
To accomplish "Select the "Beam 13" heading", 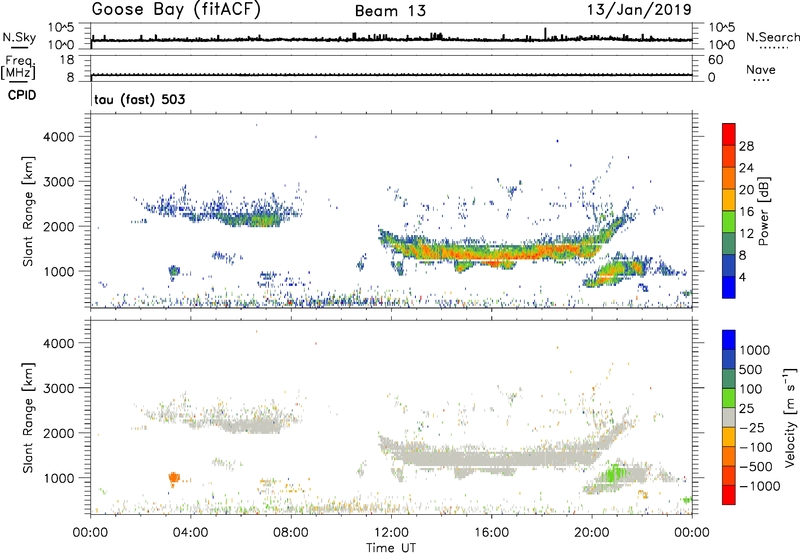I will [390, 11].
